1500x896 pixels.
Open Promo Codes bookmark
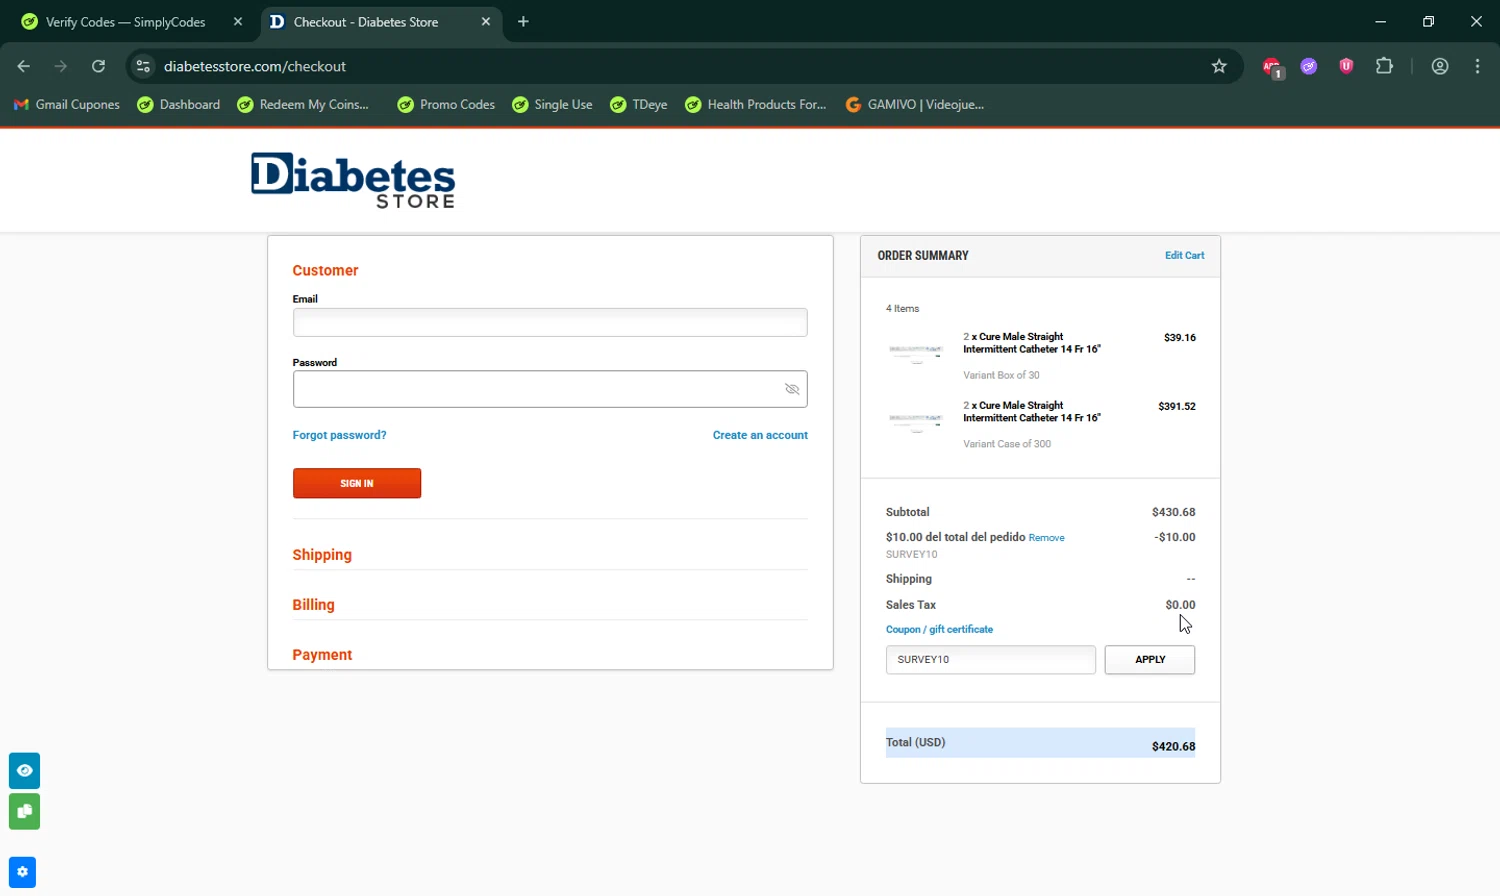click(446, 104)
